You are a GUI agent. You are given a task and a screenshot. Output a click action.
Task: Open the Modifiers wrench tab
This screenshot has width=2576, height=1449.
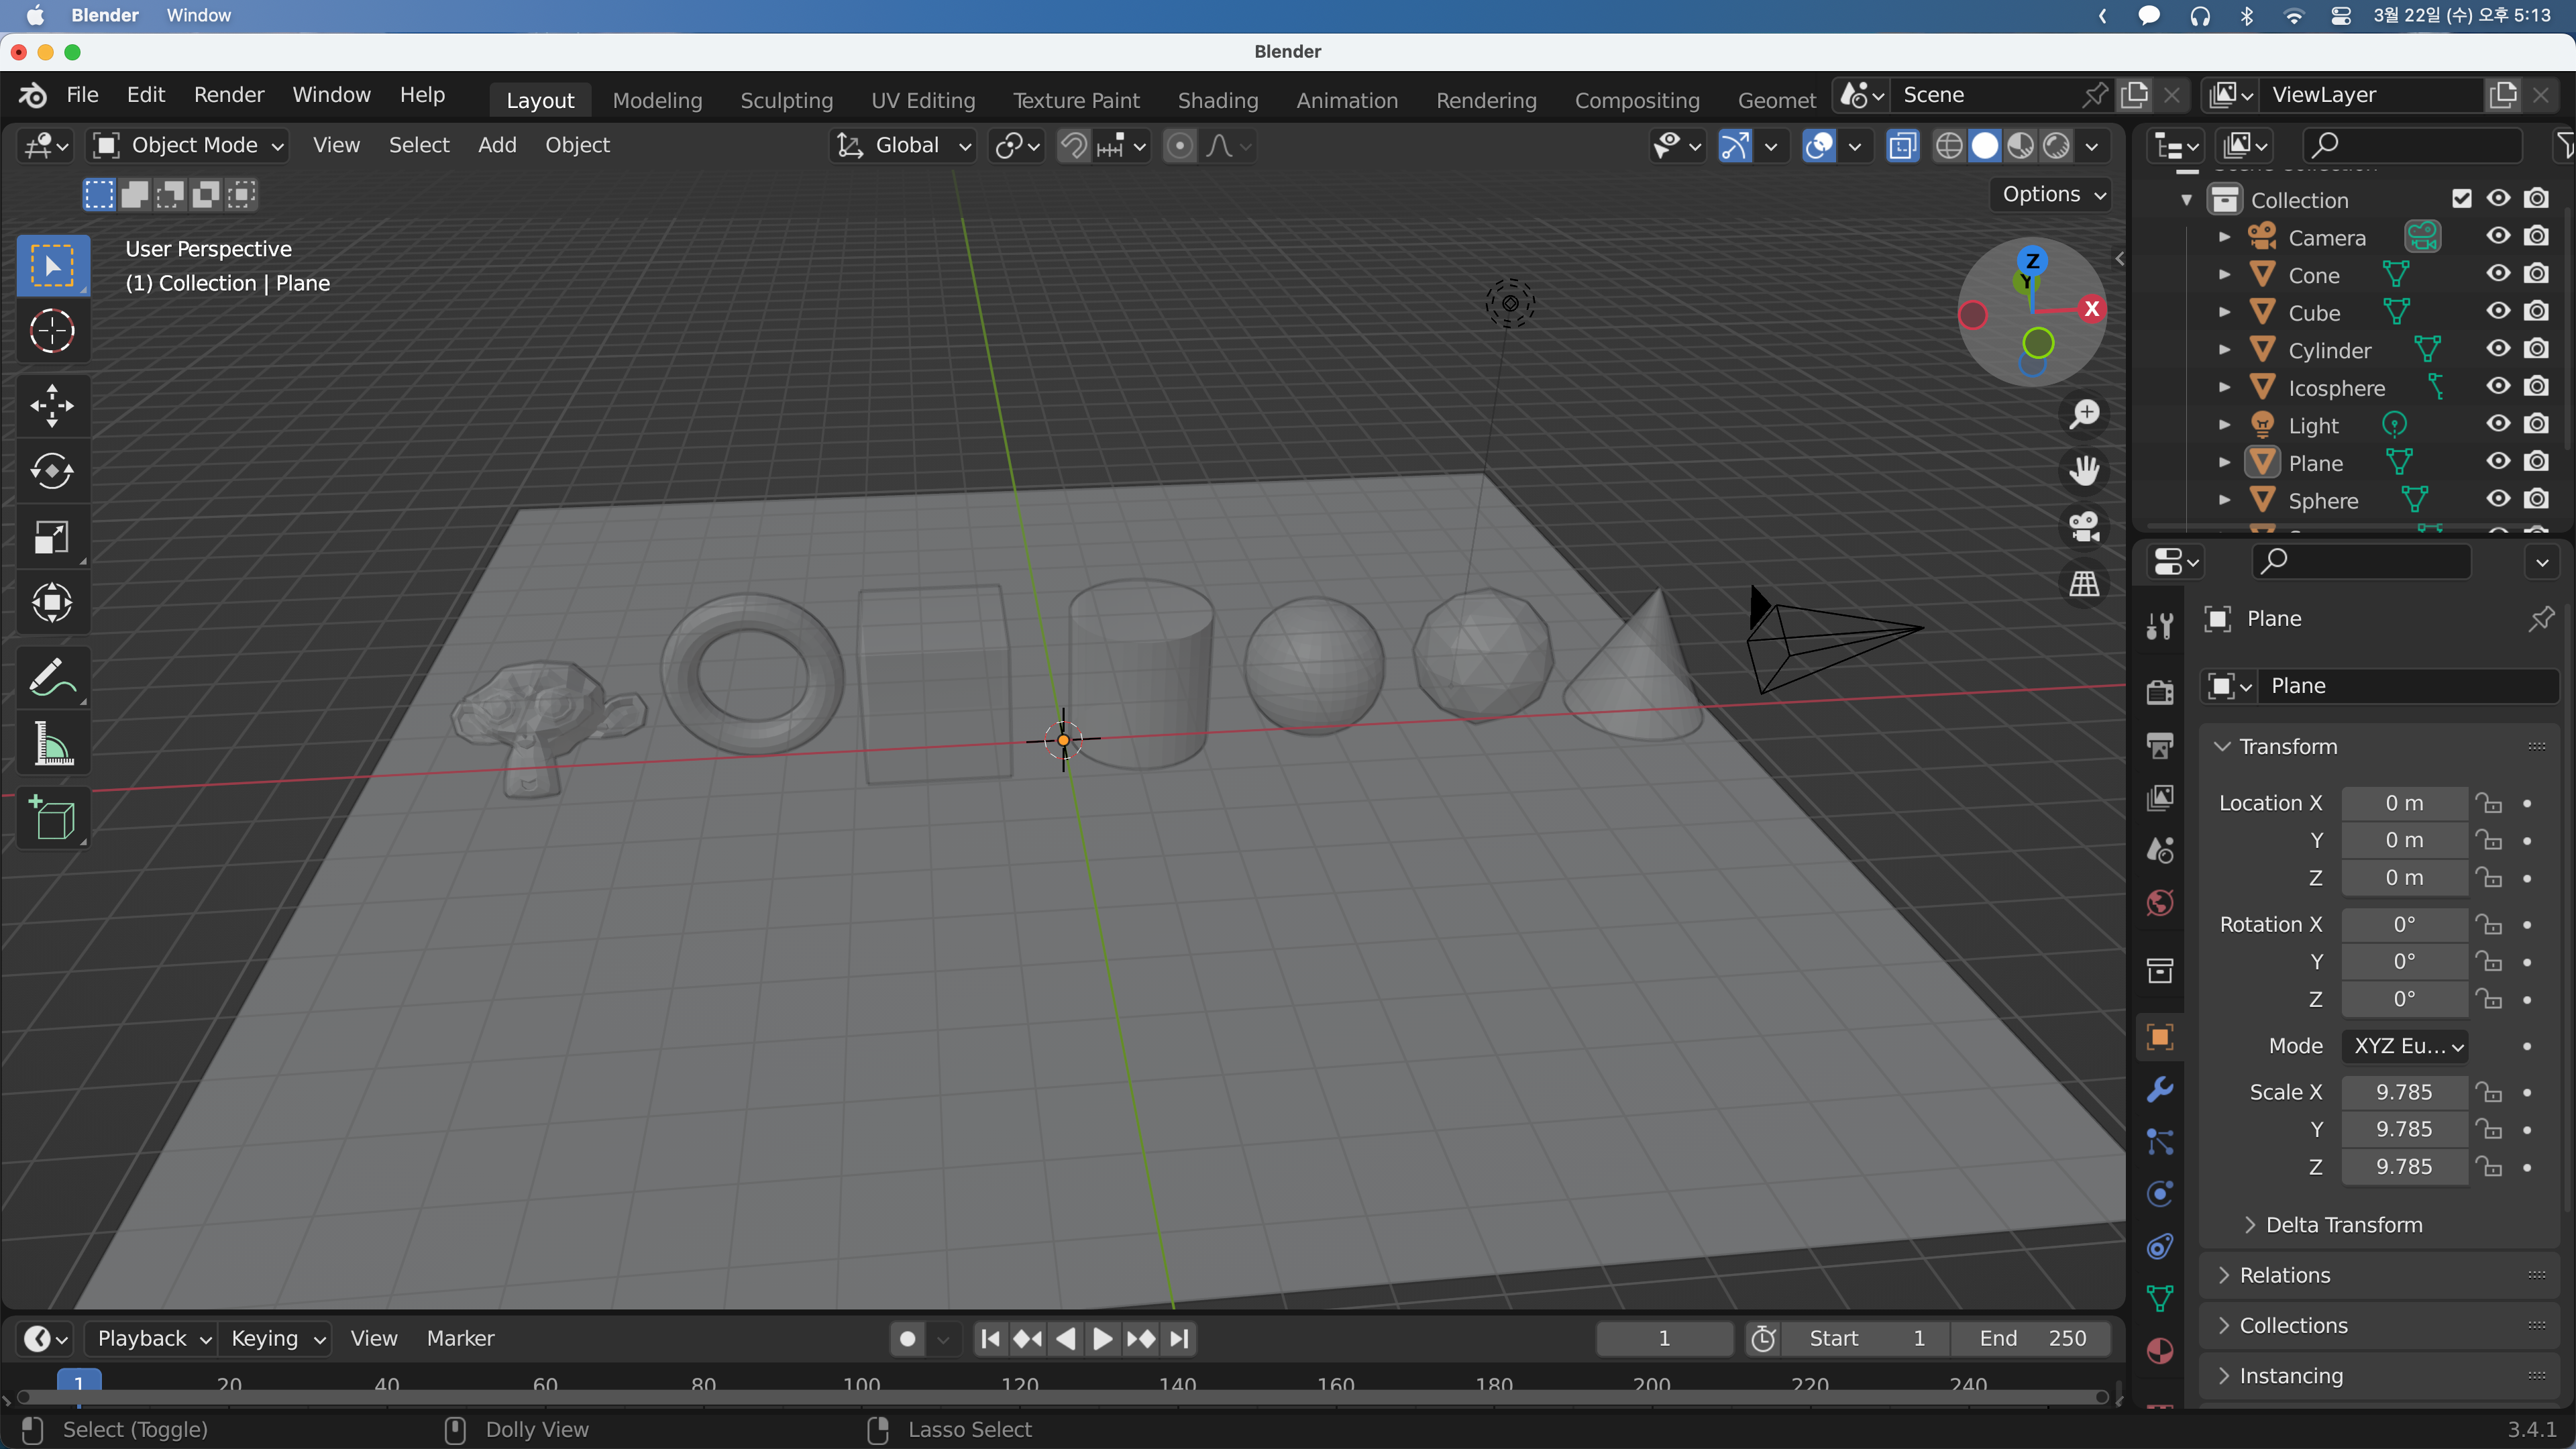coord(2160,1089)
